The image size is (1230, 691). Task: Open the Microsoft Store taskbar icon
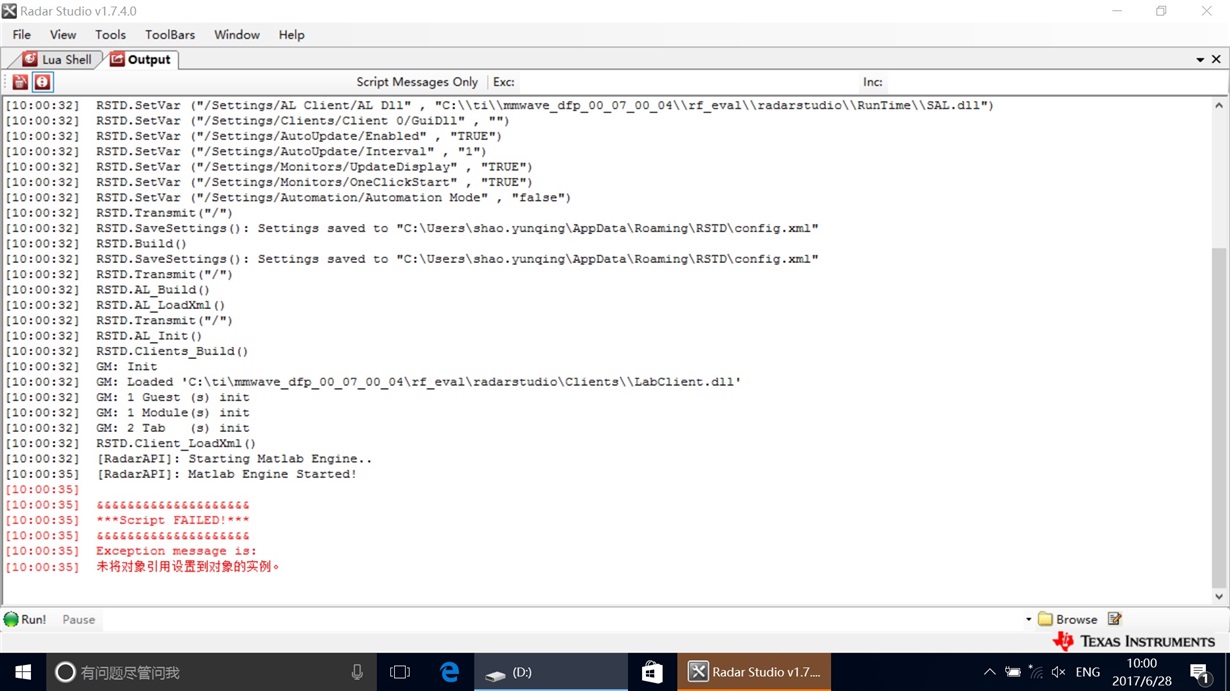click(652, 672)
